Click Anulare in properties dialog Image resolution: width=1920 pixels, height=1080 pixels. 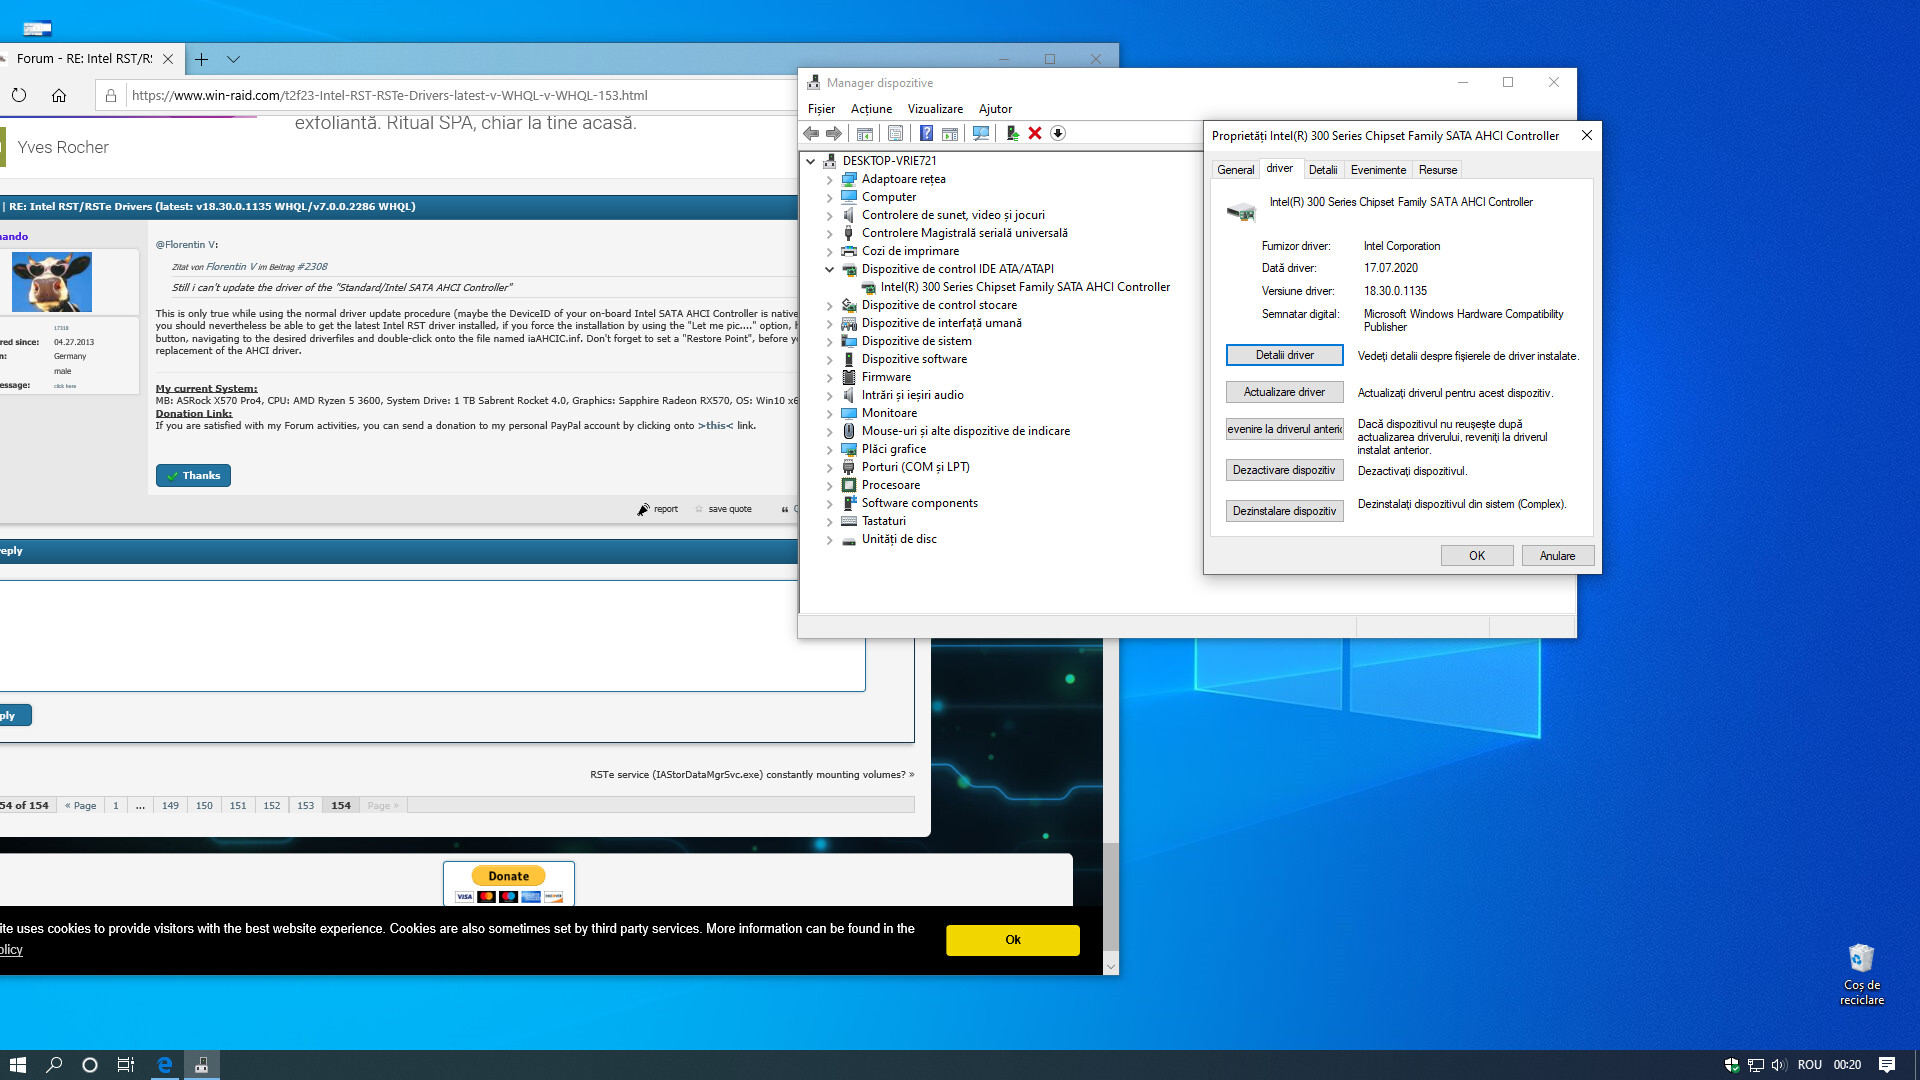pyautogui.click(x=1558, y=556)
